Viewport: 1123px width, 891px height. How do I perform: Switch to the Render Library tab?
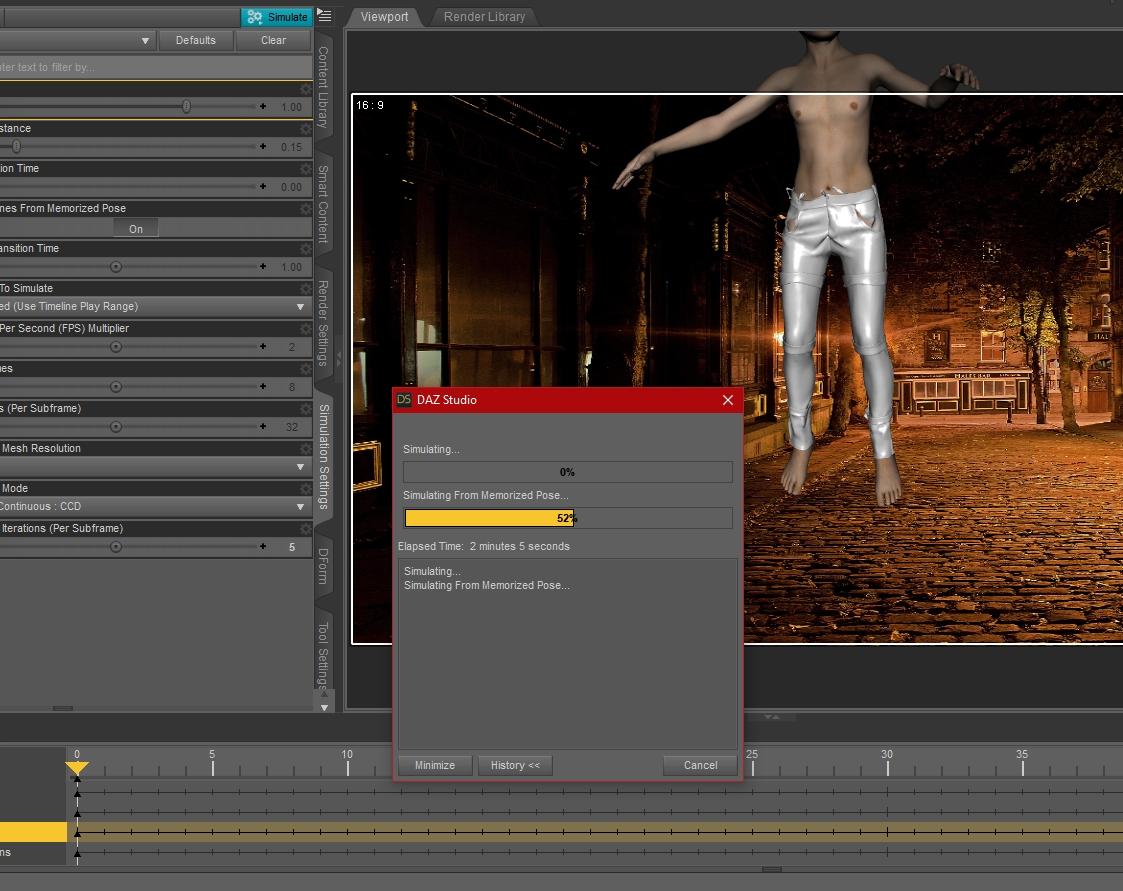click(484, 17)
